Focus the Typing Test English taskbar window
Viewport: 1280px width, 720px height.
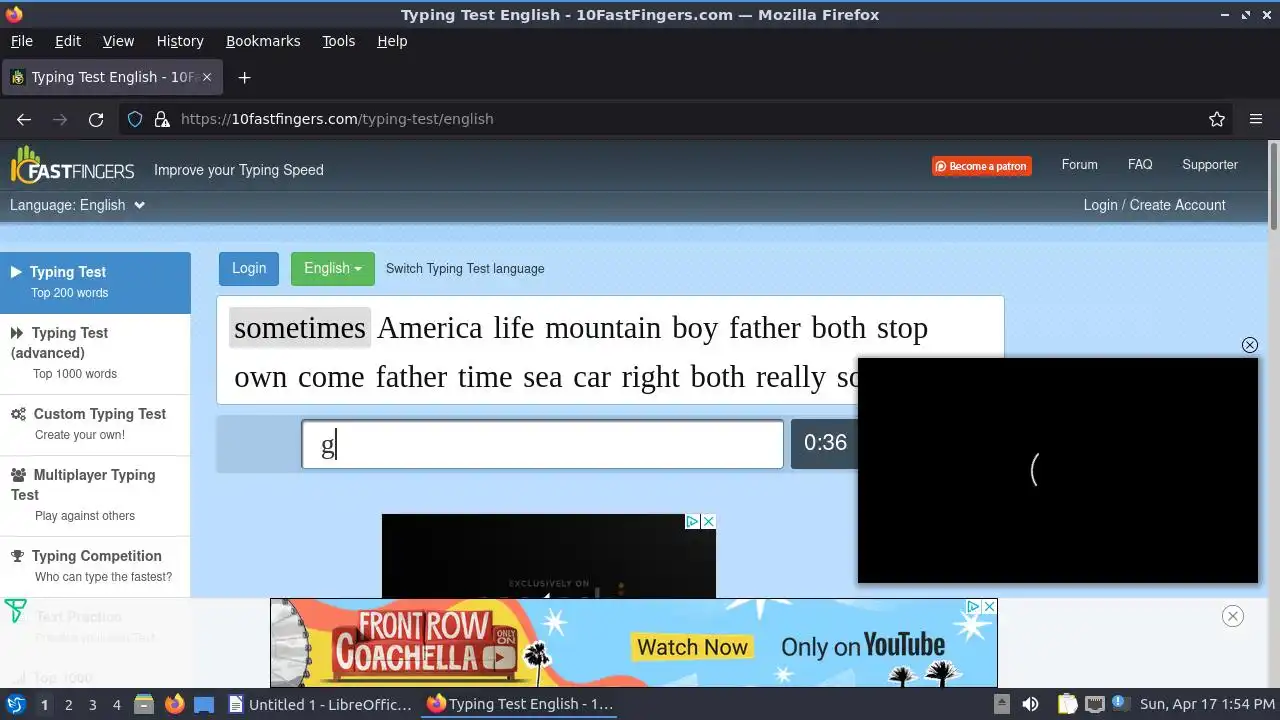click(520, 704)
